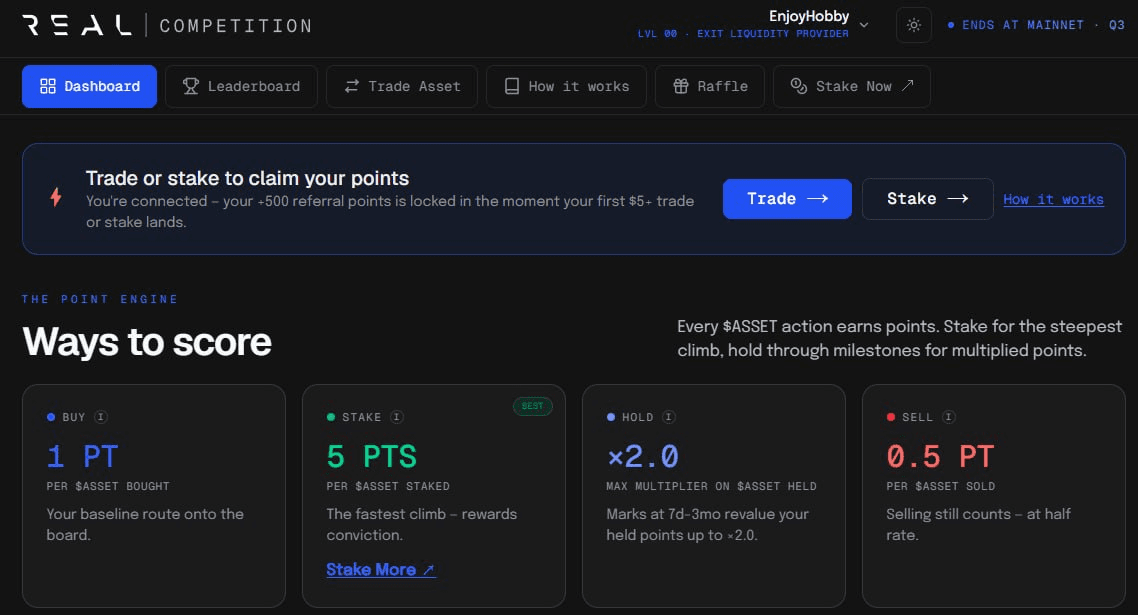Click the PER $ASSET SOLD label
1138x615 pixels.
941,486
